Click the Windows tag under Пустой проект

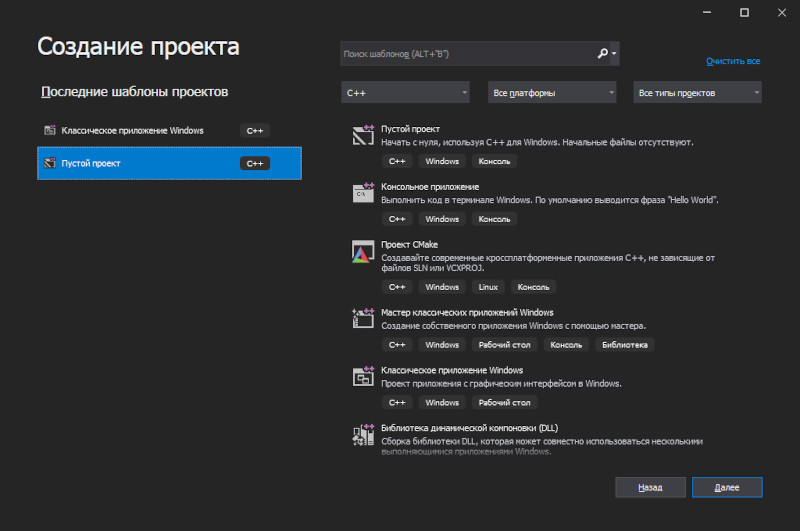pos(442,161)
